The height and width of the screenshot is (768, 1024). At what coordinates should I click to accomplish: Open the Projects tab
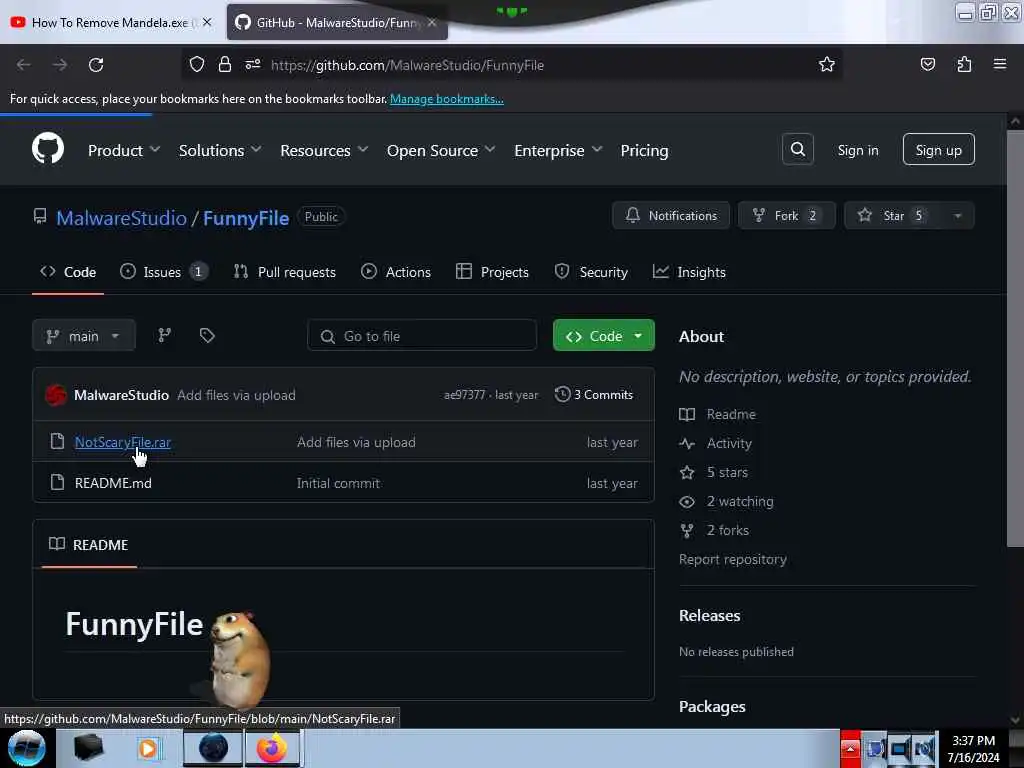tap(492, 272)
